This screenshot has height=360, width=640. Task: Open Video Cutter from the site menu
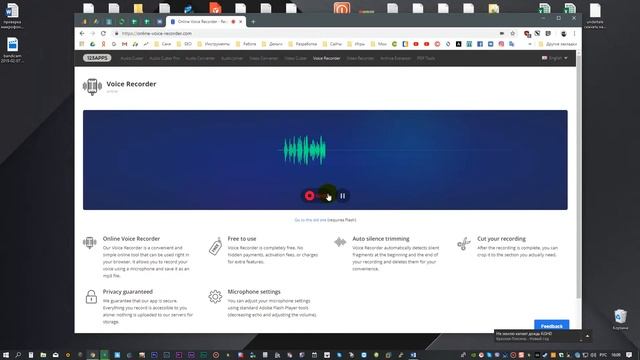tap(296, 58)
